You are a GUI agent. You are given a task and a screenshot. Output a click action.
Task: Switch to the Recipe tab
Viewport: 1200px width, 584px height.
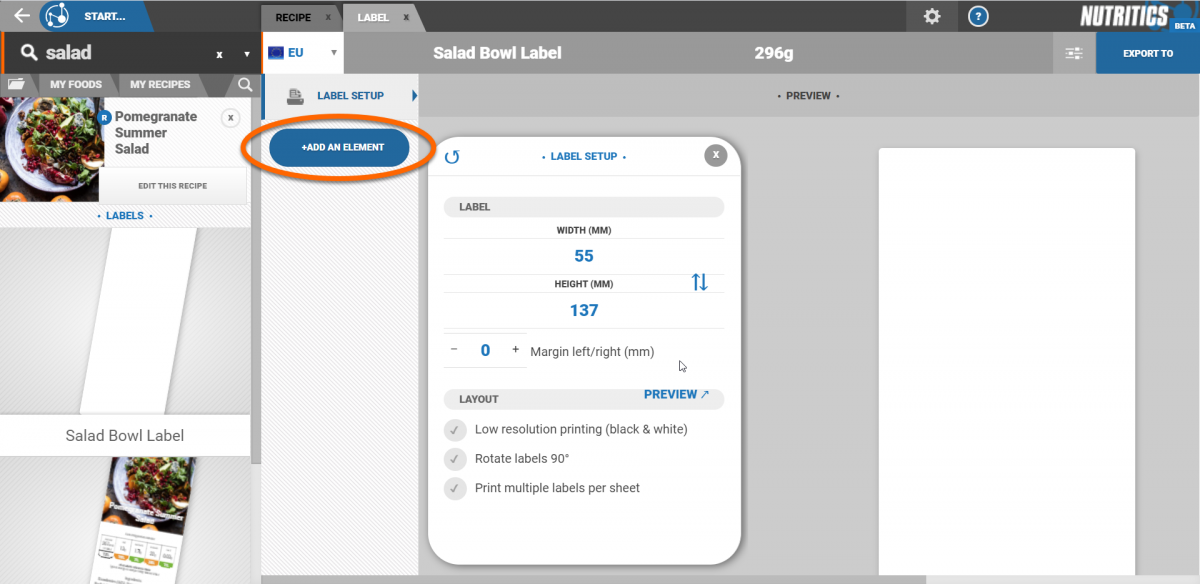pyautogui.click(x=293, y=17)
